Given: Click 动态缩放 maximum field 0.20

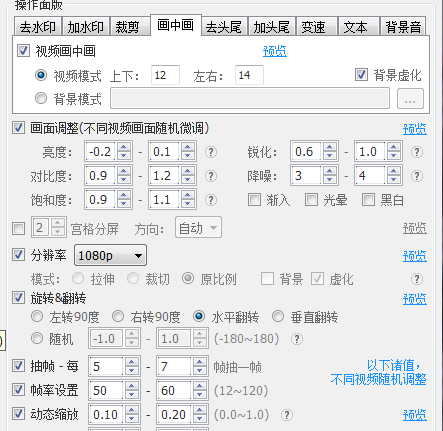Looking at the screenshot, I should pyautogui.click(x=175, y=414).
